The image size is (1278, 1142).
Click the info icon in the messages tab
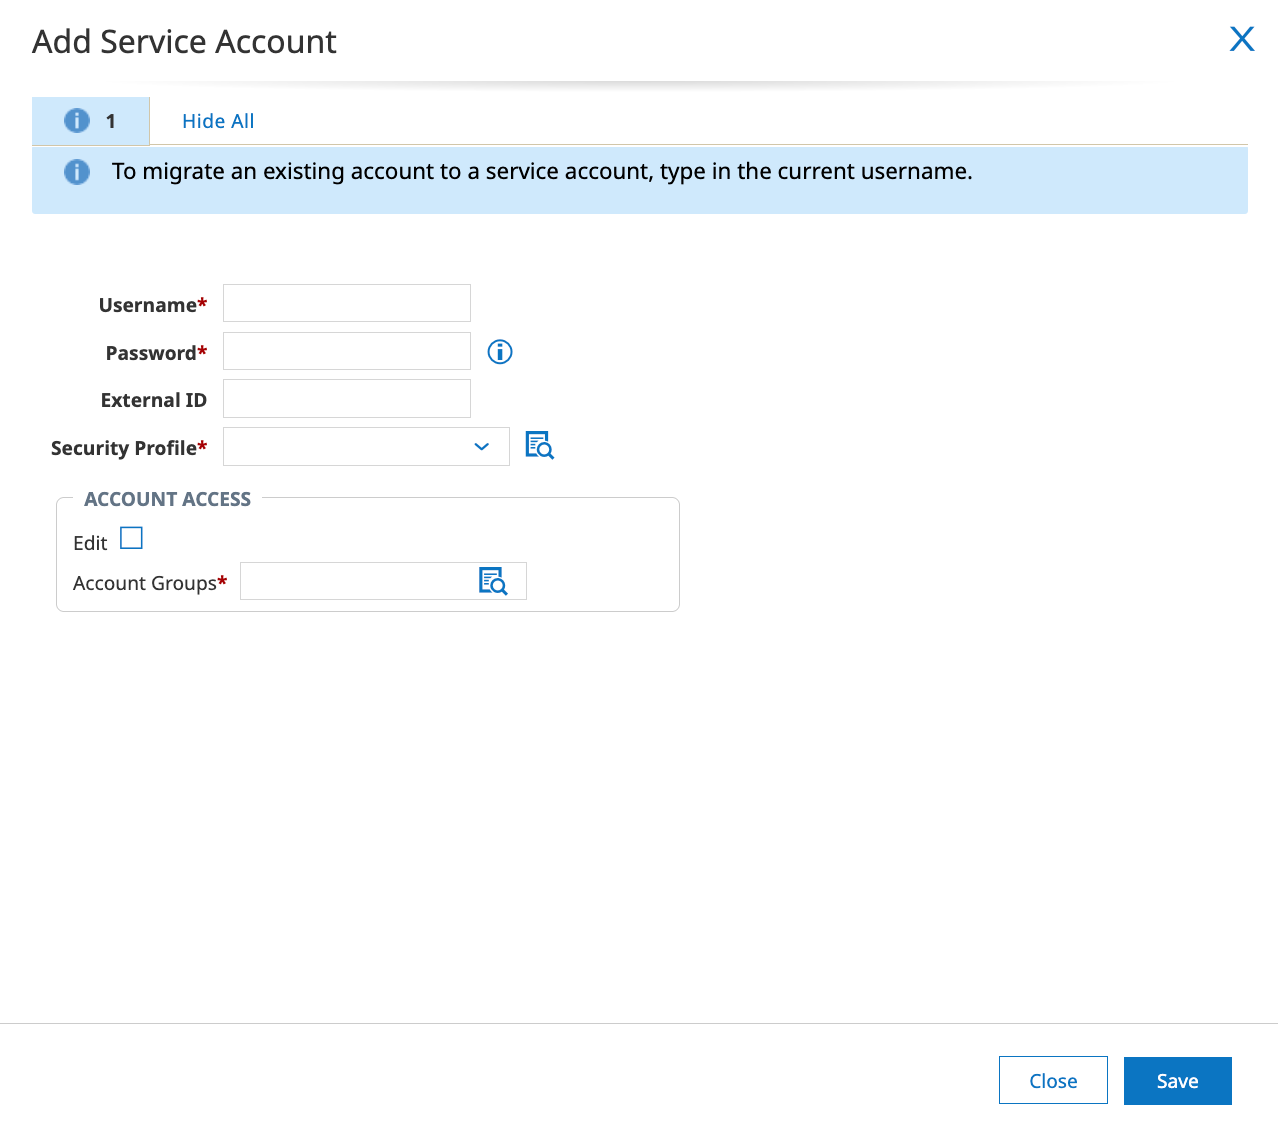[77, 121]
